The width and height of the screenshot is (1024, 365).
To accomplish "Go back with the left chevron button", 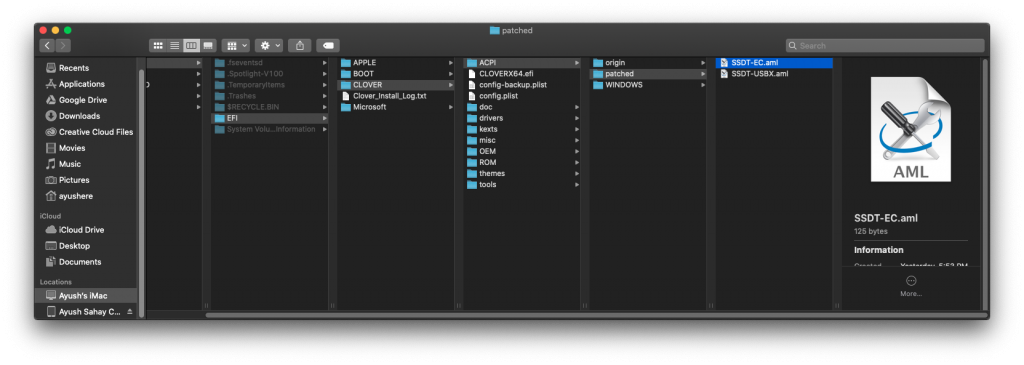I will (47, 46).
